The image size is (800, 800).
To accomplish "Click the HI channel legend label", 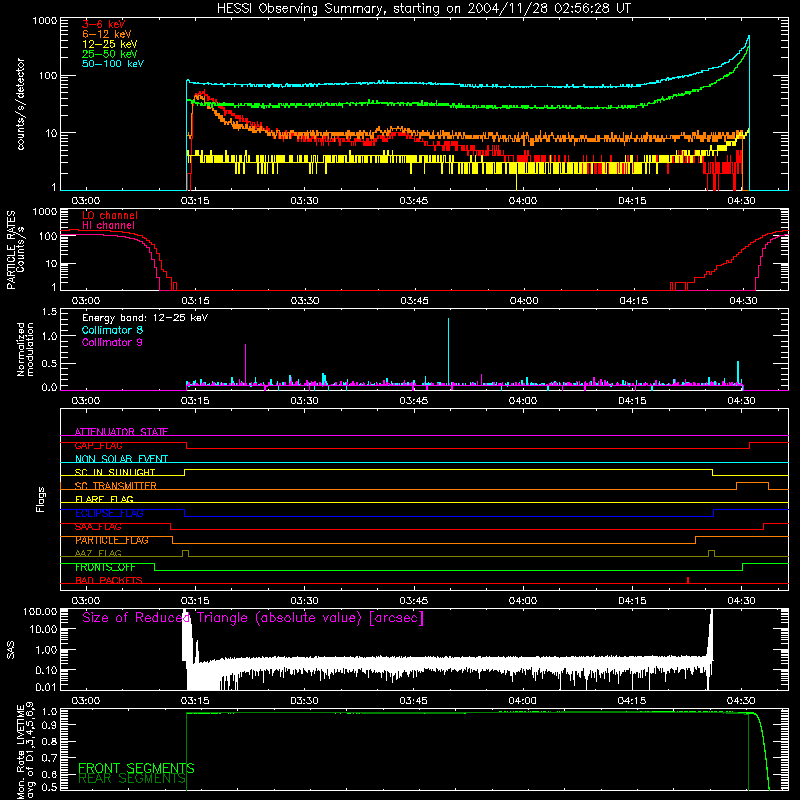I will (x=108, y=225).
